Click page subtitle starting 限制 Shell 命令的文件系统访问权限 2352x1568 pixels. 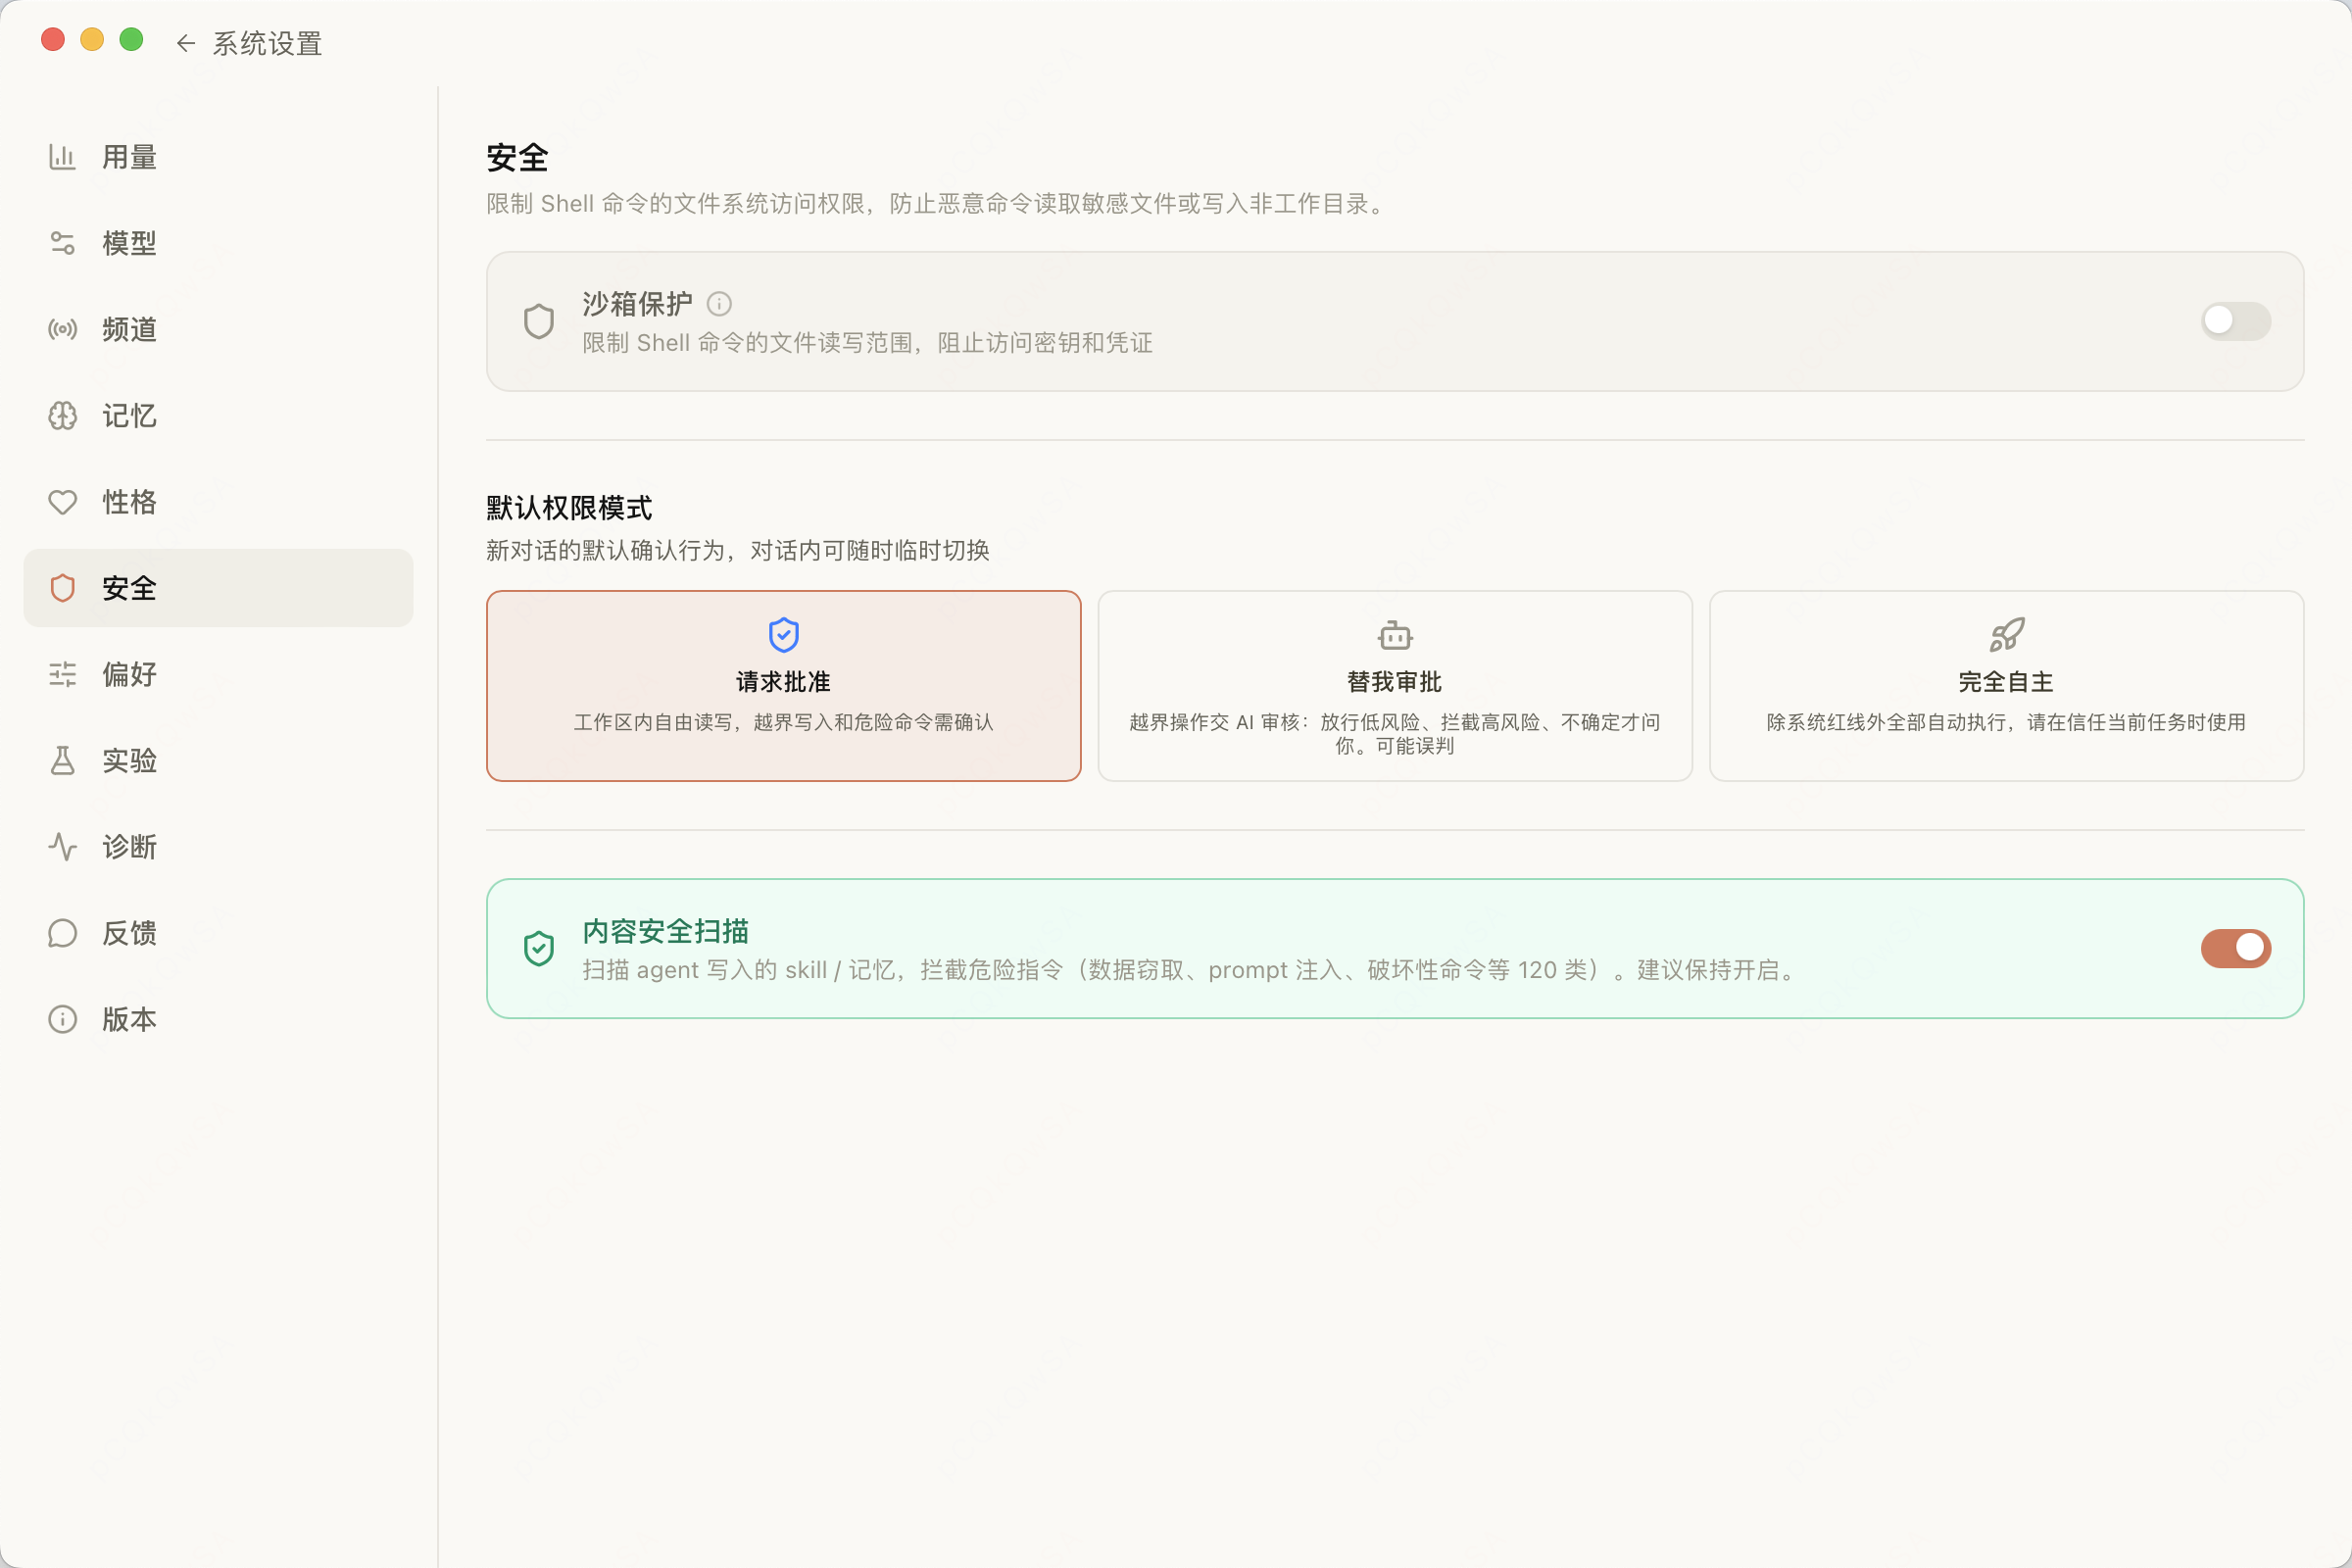(x=938, y=203)
